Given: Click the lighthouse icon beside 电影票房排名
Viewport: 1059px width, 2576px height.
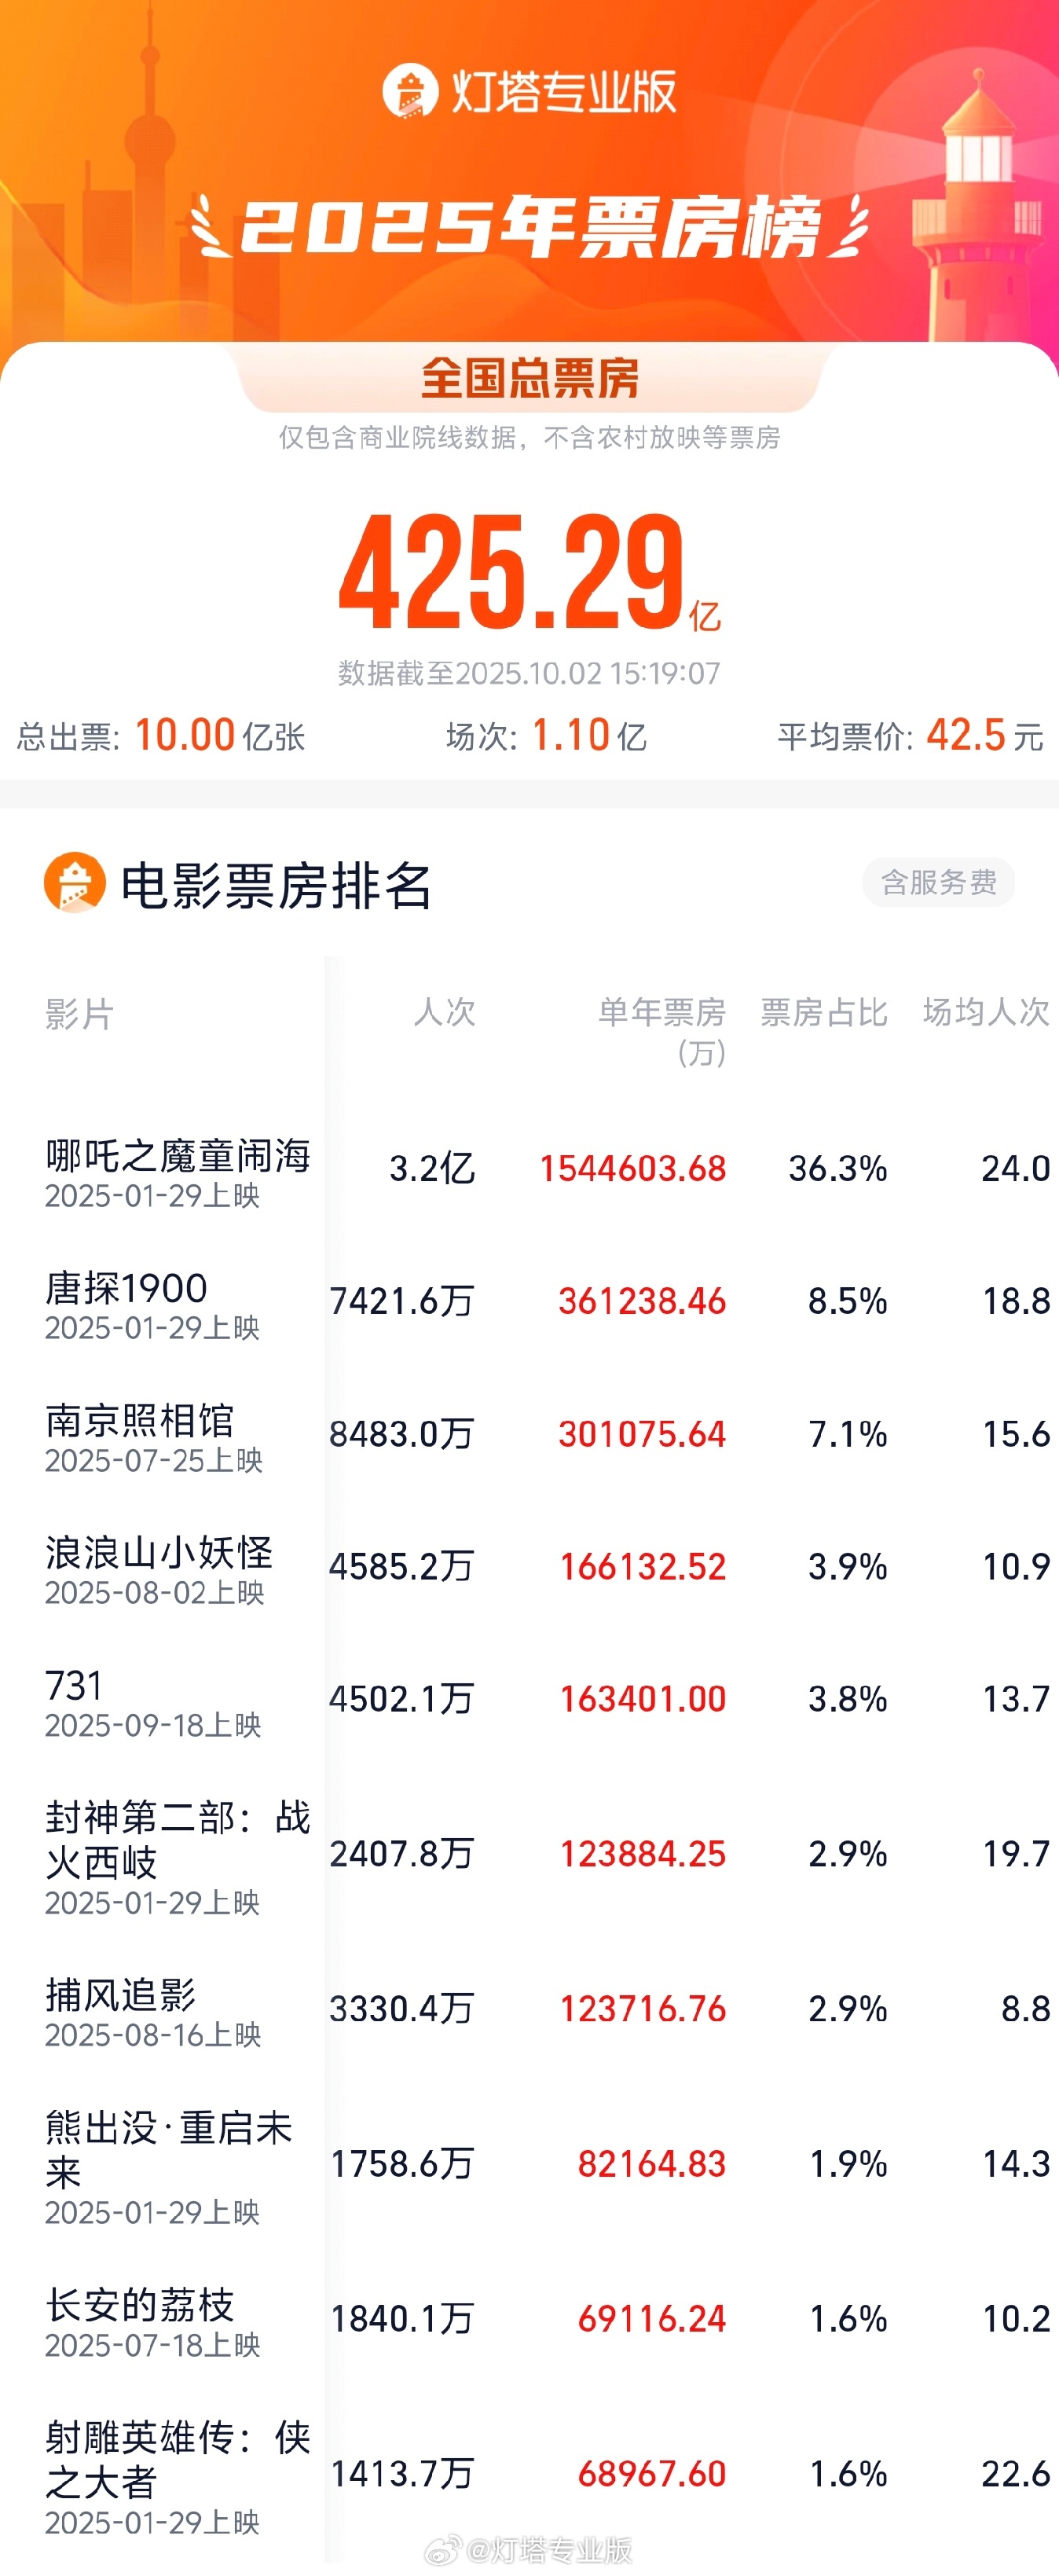Looking at the screenshot, I should click(x=75, y=882).
